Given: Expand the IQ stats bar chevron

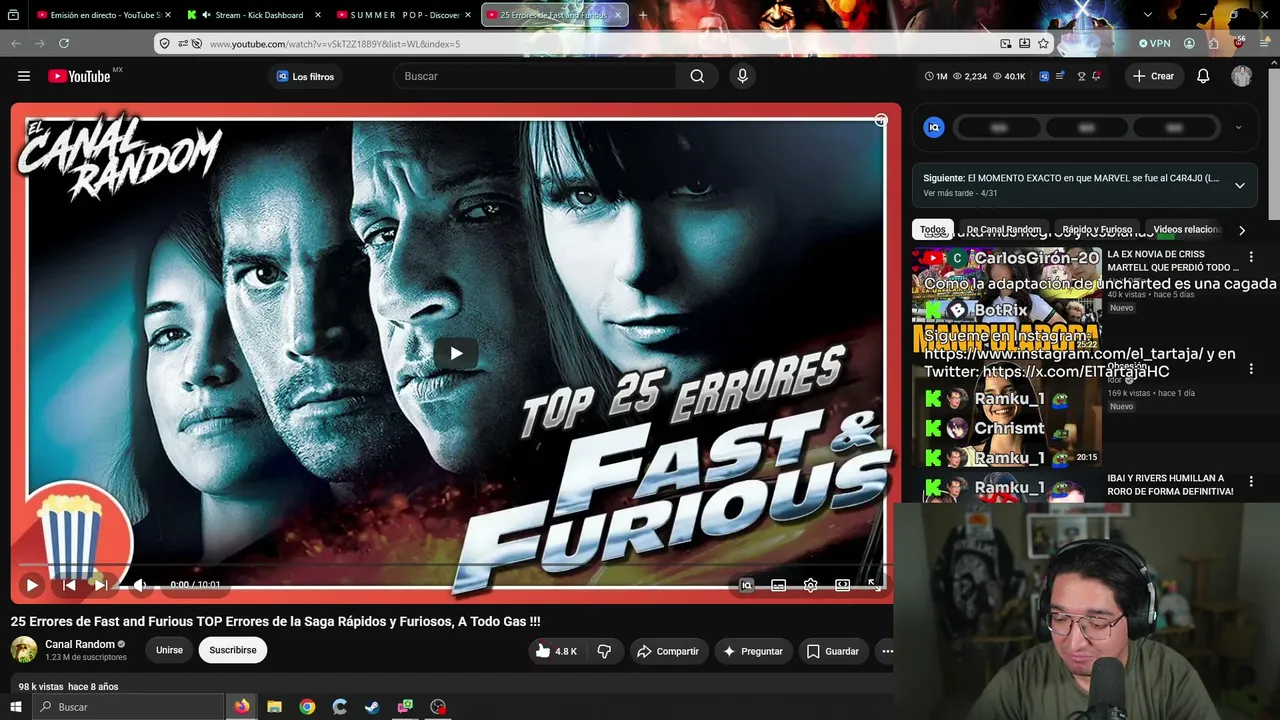Looking at the screenshot, I should click(1238, 127).
